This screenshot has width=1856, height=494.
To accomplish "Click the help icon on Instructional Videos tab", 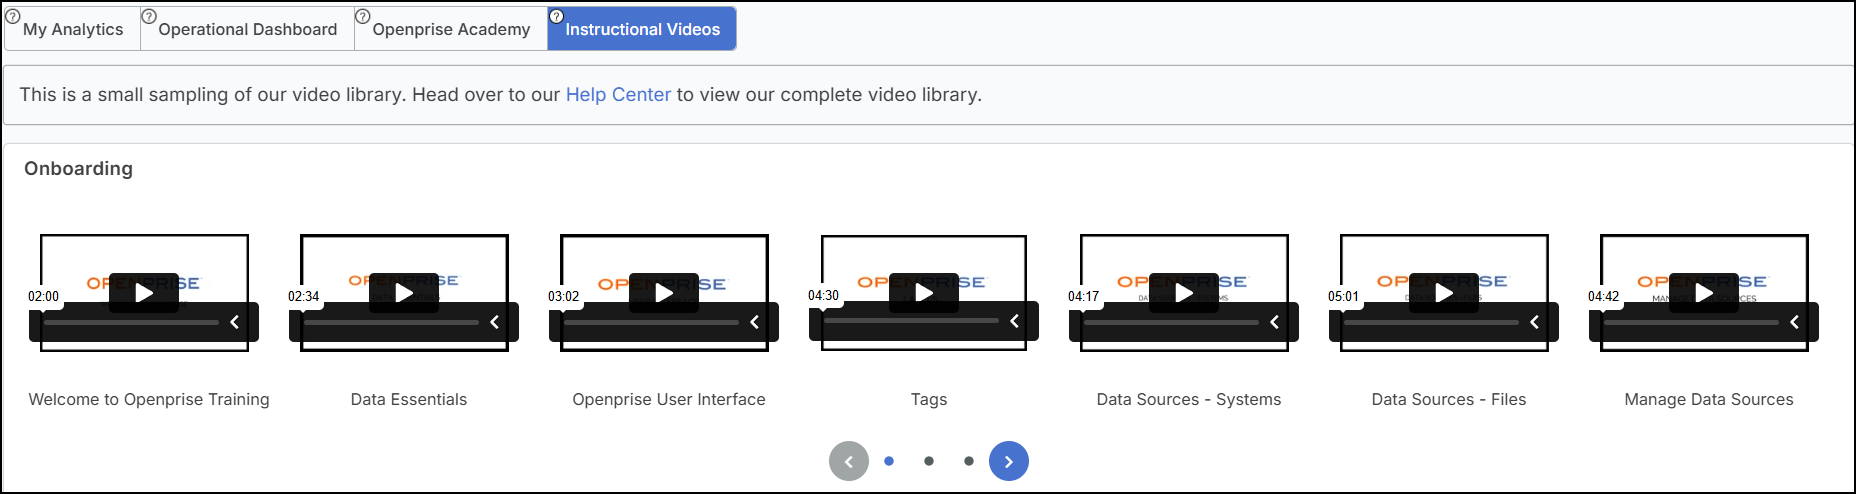I will [x=557, y=16].
